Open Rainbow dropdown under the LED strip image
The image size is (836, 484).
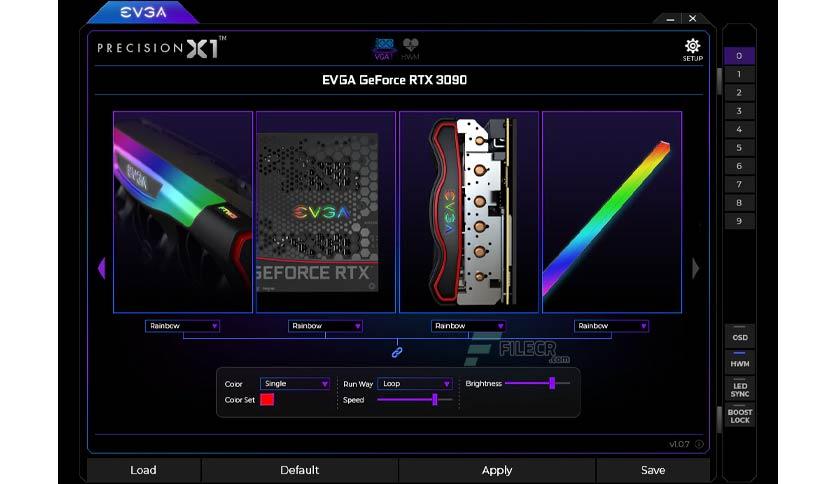point(611,326)
